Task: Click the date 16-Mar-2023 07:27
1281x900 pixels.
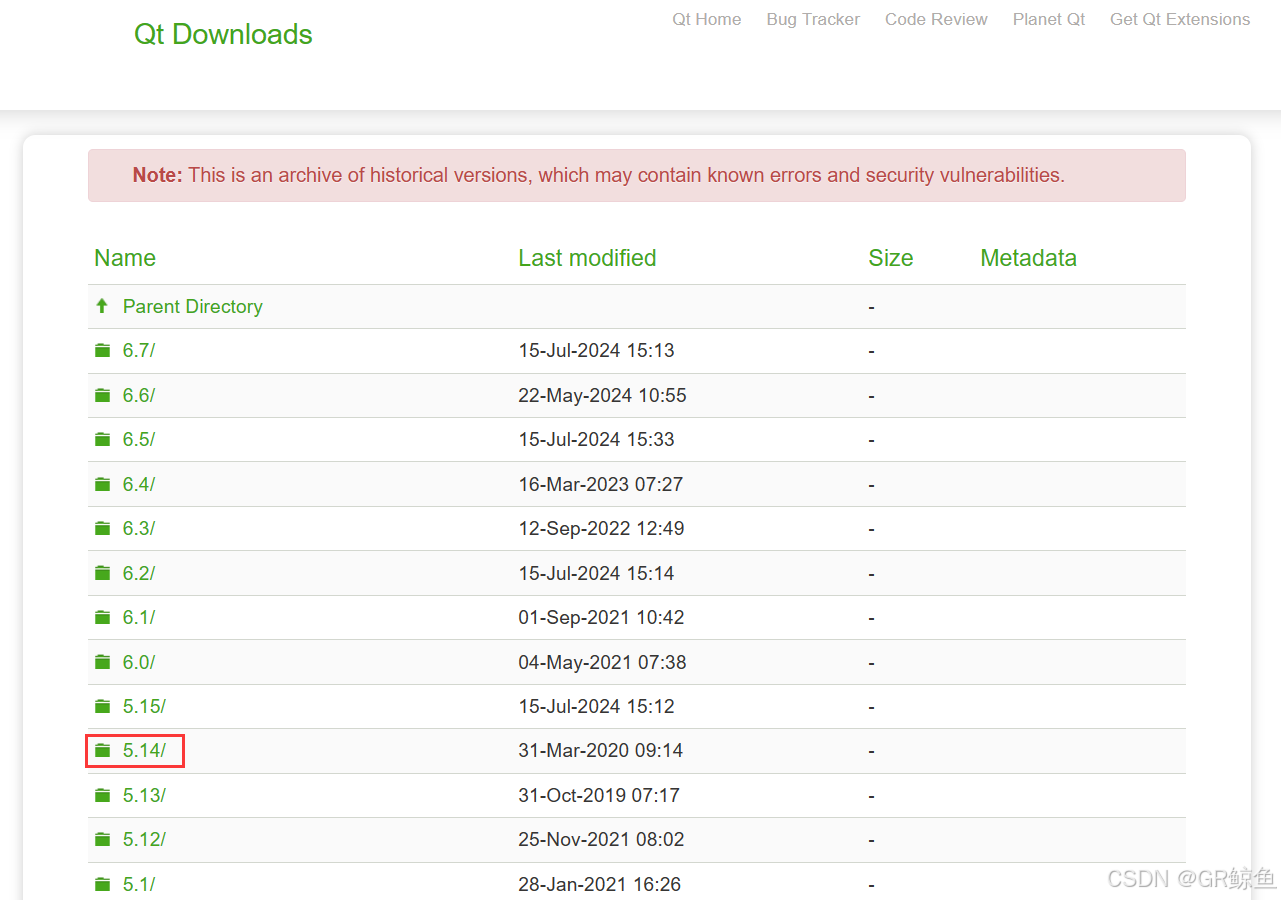Action: 600,484
